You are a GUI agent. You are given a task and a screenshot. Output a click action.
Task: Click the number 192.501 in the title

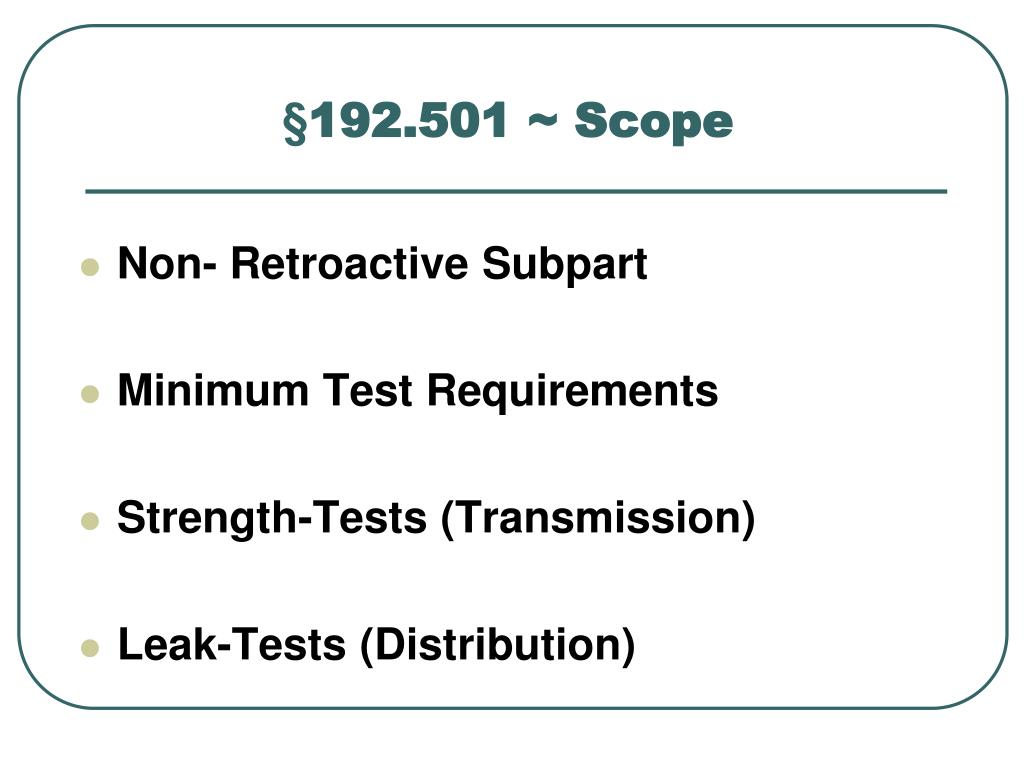[x=408, y=121]
